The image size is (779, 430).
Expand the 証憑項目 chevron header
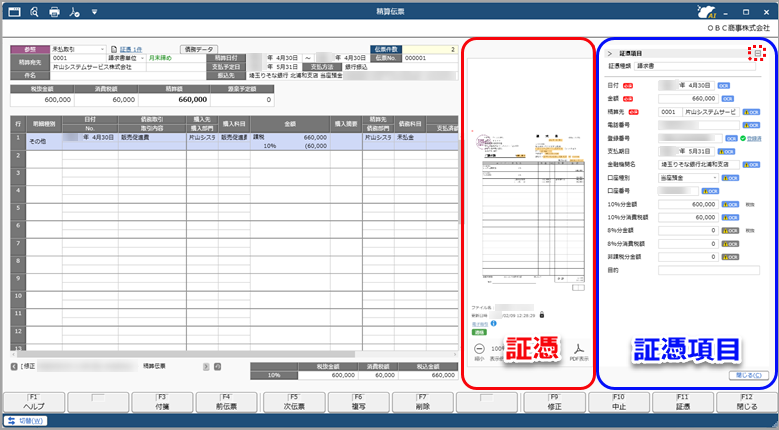coord(610,53)
